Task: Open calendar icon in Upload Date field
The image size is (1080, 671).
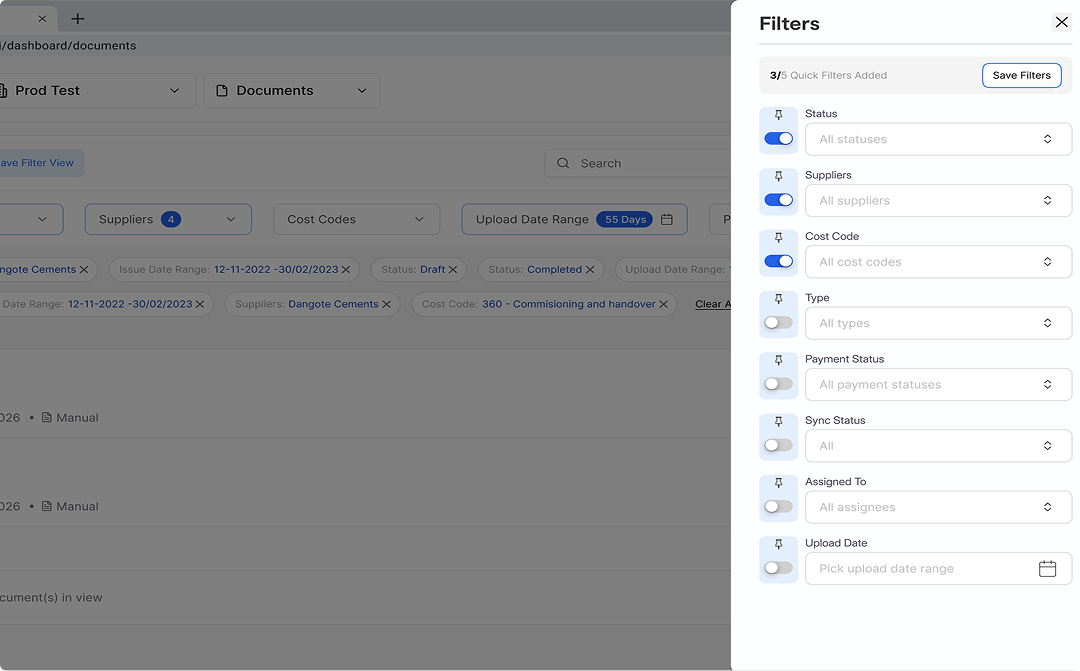Action: (1047, 568)
